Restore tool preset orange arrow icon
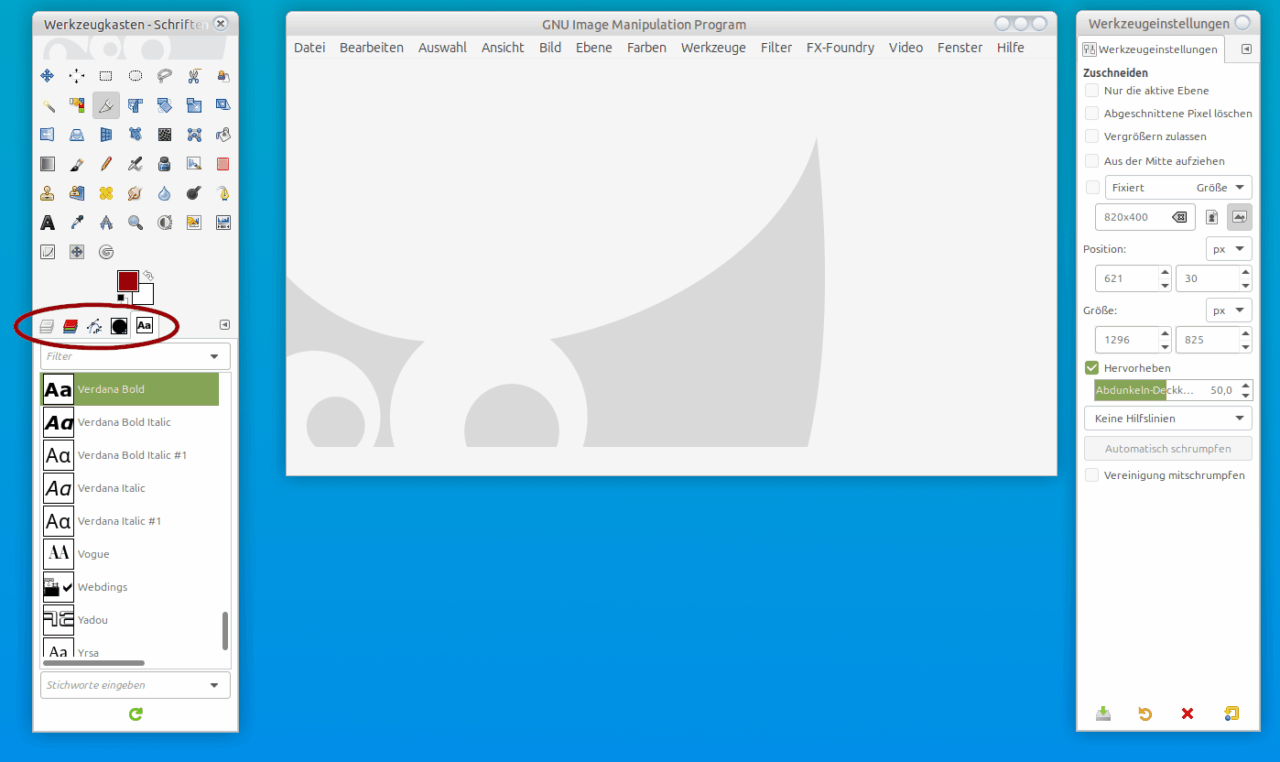Image resolution: width=1280 pixels, height=762 pixels. [1145, 713]
